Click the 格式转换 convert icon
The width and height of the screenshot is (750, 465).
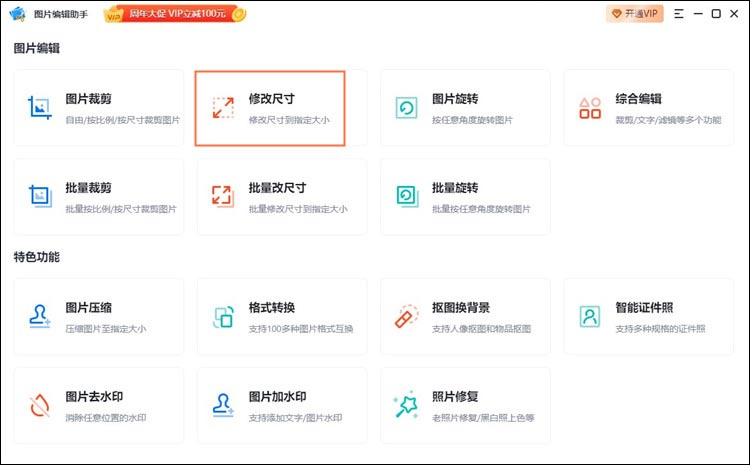coord(223,317)
